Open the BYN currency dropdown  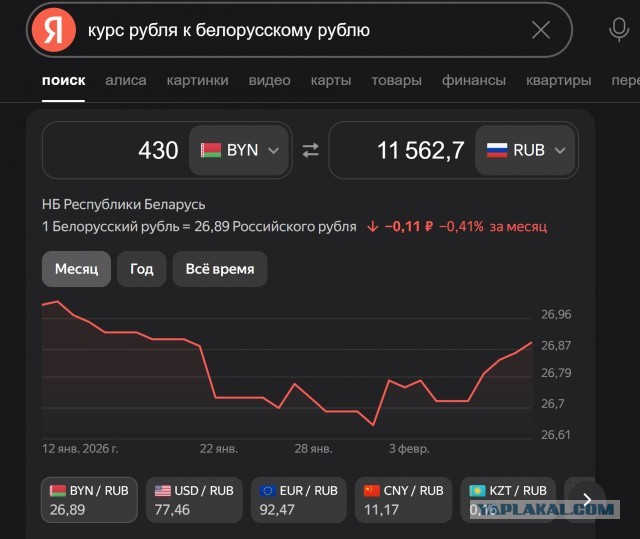tap(239, 150)
